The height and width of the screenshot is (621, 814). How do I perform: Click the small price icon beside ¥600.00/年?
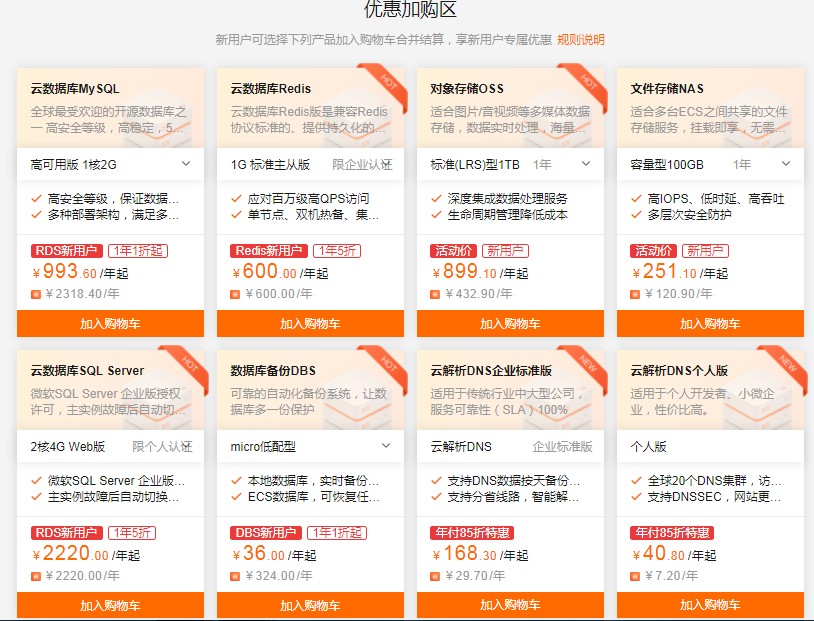tap(235, 294)
